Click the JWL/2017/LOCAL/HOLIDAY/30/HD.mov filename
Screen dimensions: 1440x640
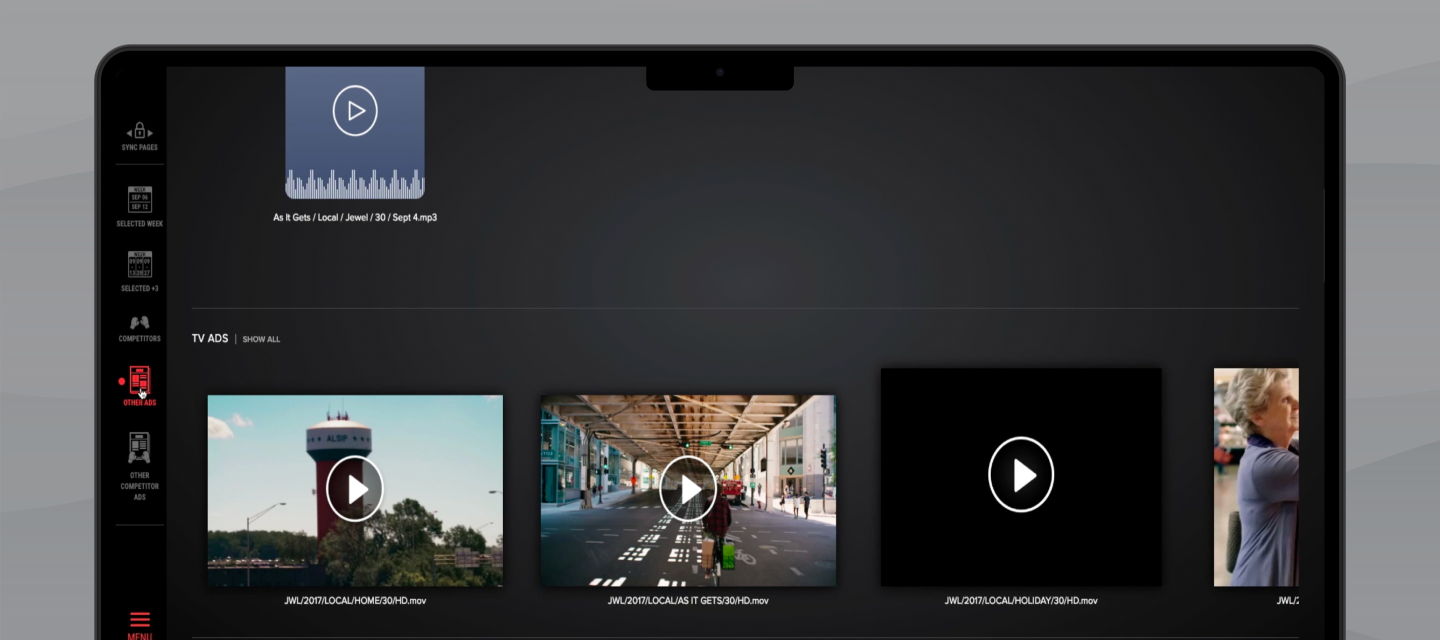point(1021,601)
